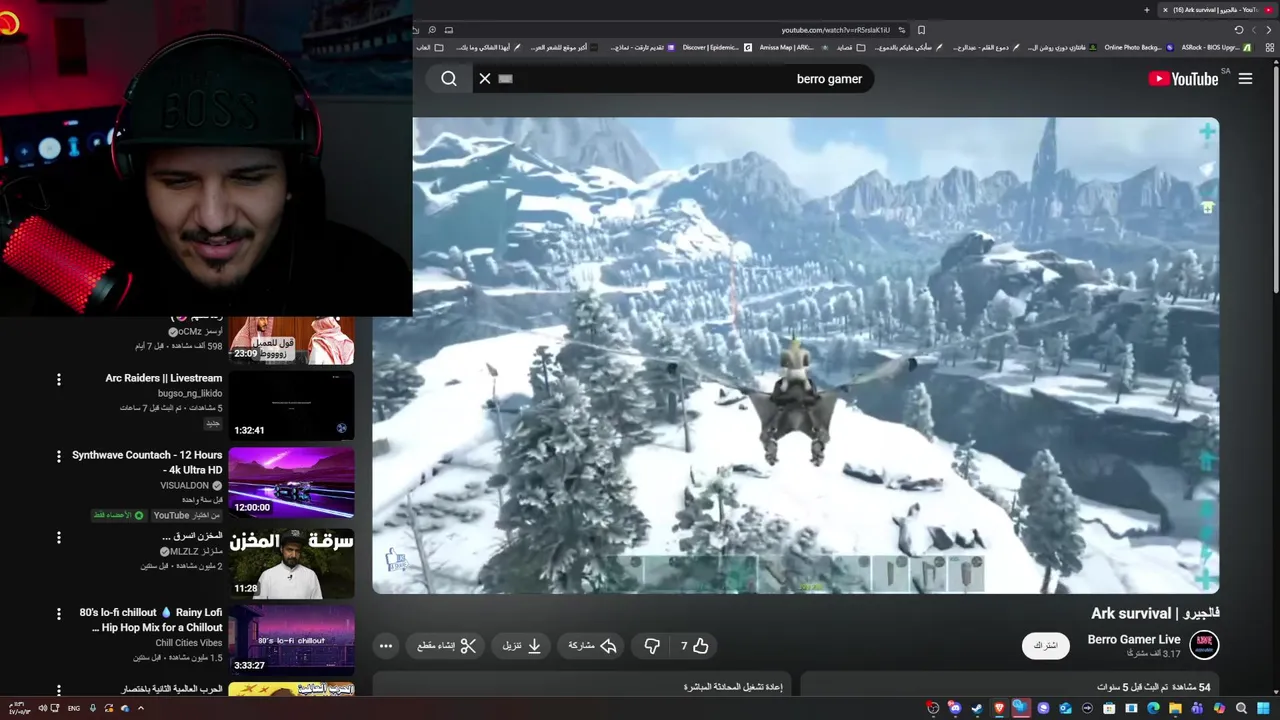
Task: Open the VISUALDON channel name
Action: click(x=185, y=485)
